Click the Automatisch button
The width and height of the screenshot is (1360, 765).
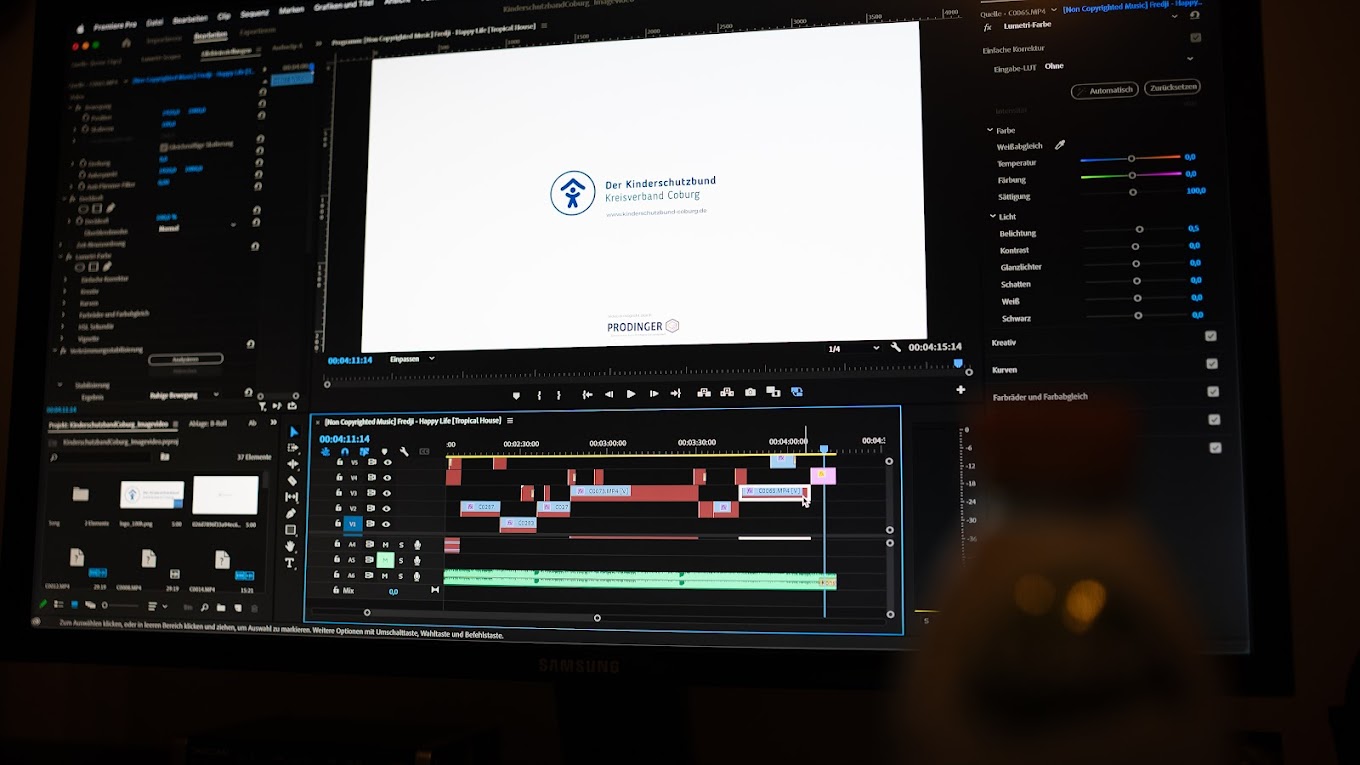tap(1105, 90)
